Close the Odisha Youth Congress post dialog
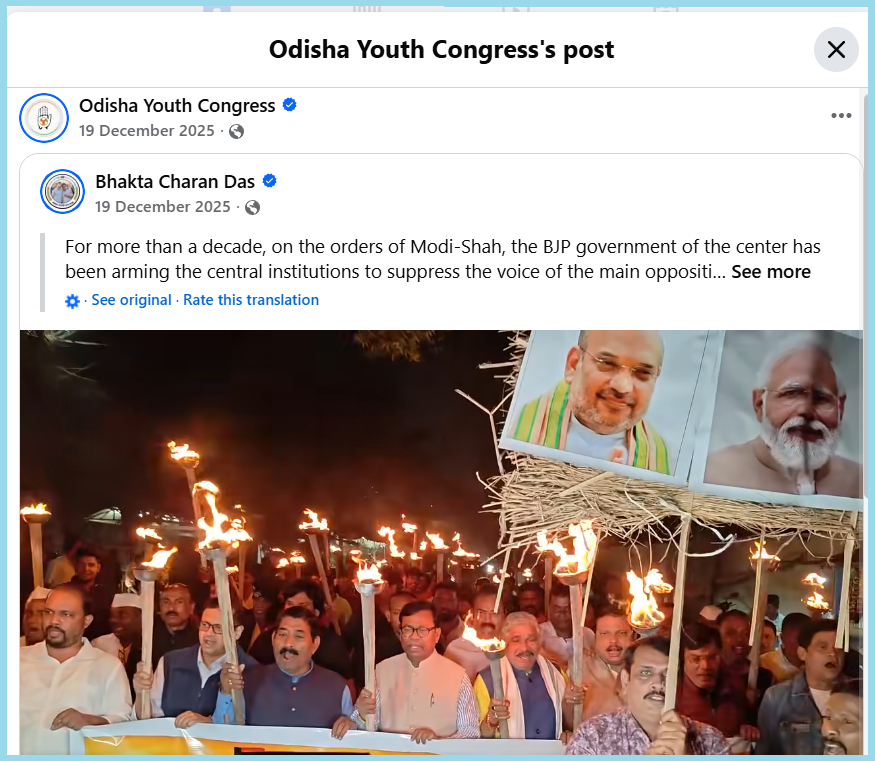The image size is (875, 761). click(836, 50)
